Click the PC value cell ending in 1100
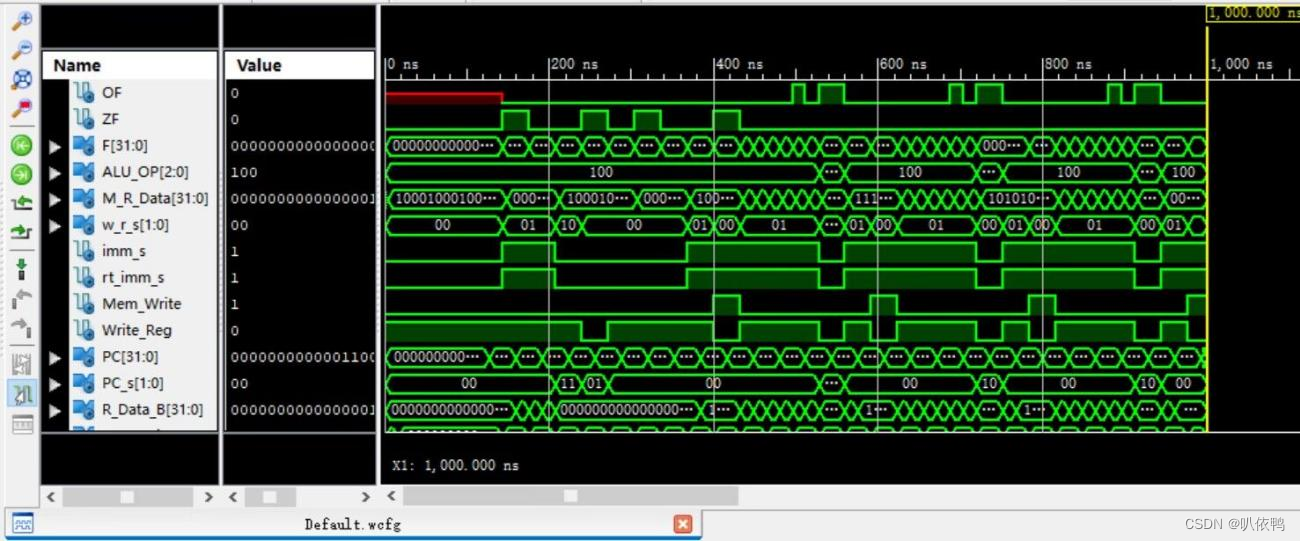This screenshot has height=541, width=1300. [x=300, y=357]
